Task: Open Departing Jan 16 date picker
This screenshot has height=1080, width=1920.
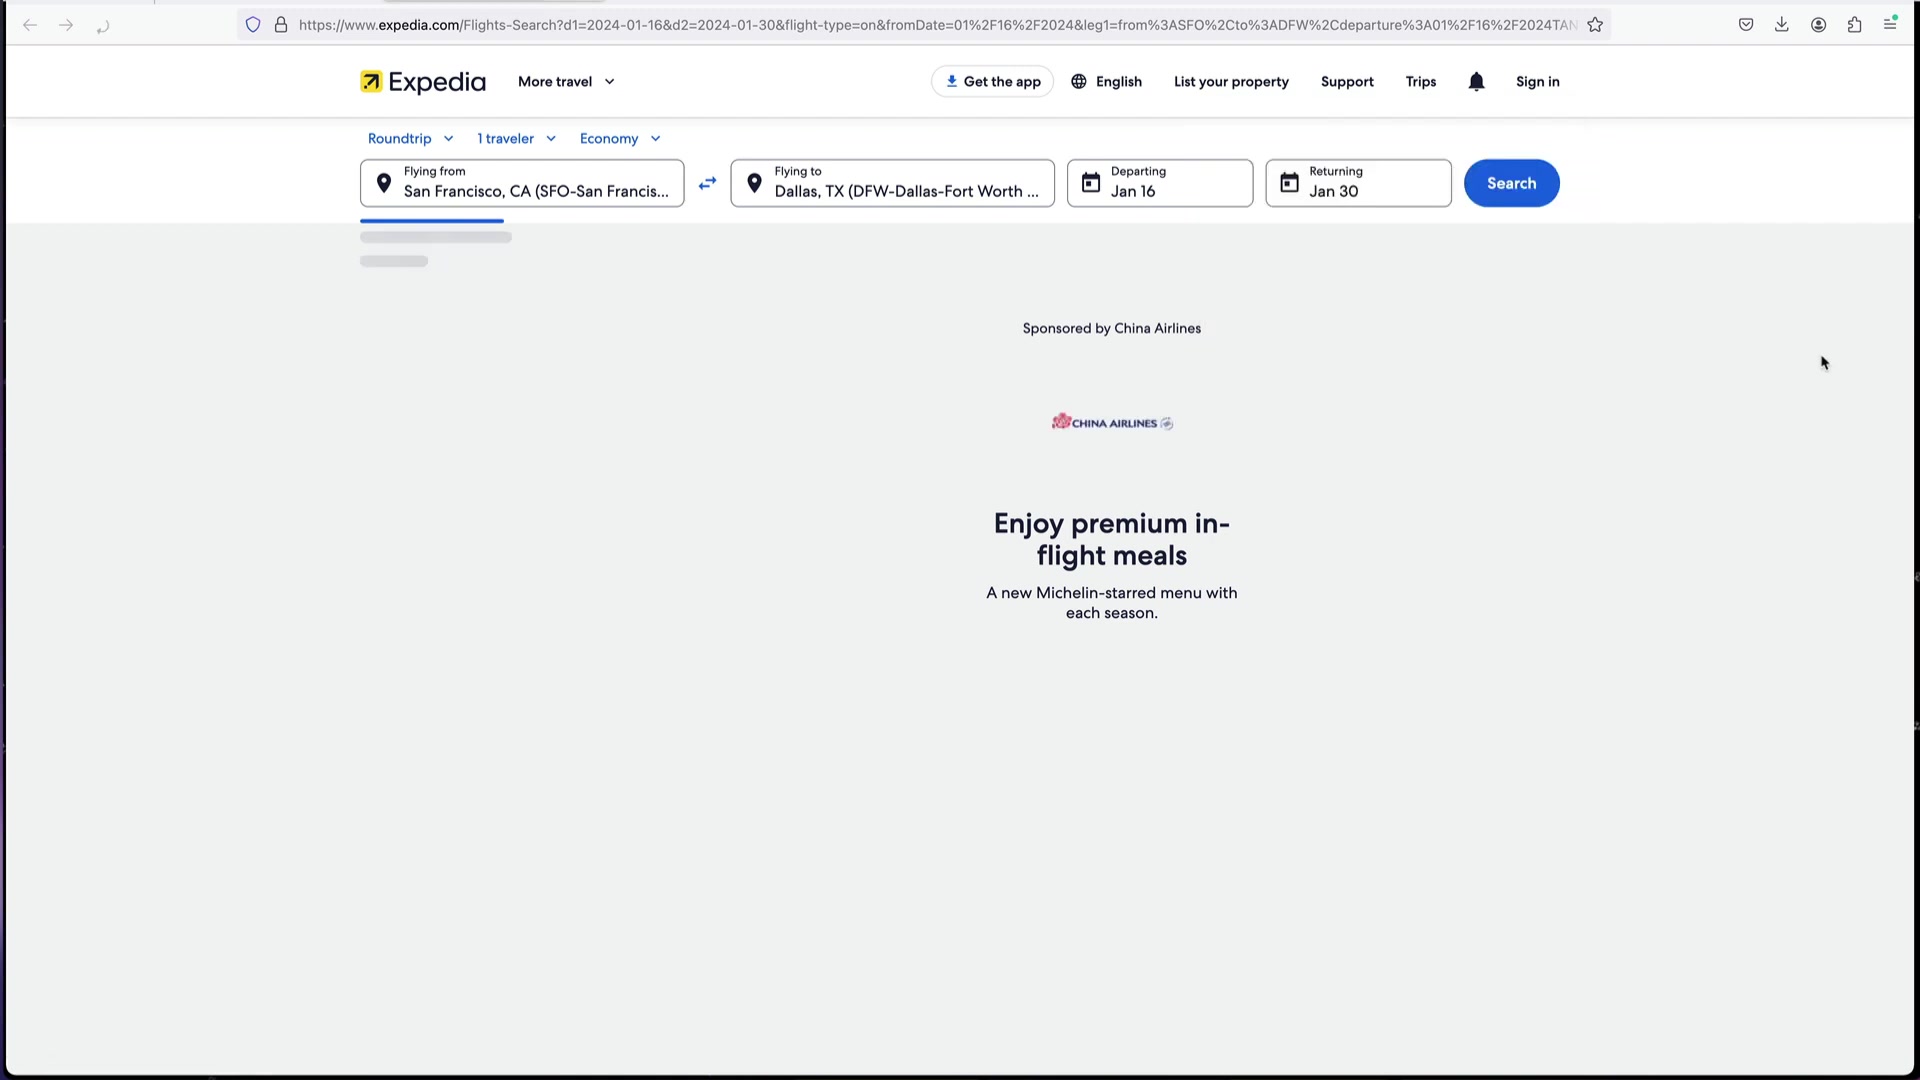Action: [1160, 183]
